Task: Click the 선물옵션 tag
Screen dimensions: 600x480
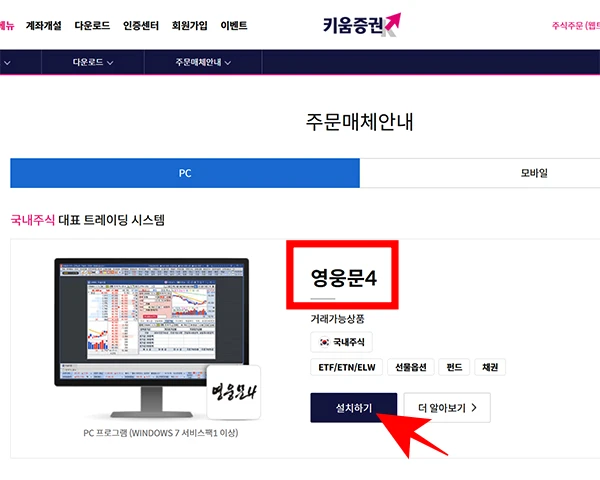Action: (x=411, y=367)
